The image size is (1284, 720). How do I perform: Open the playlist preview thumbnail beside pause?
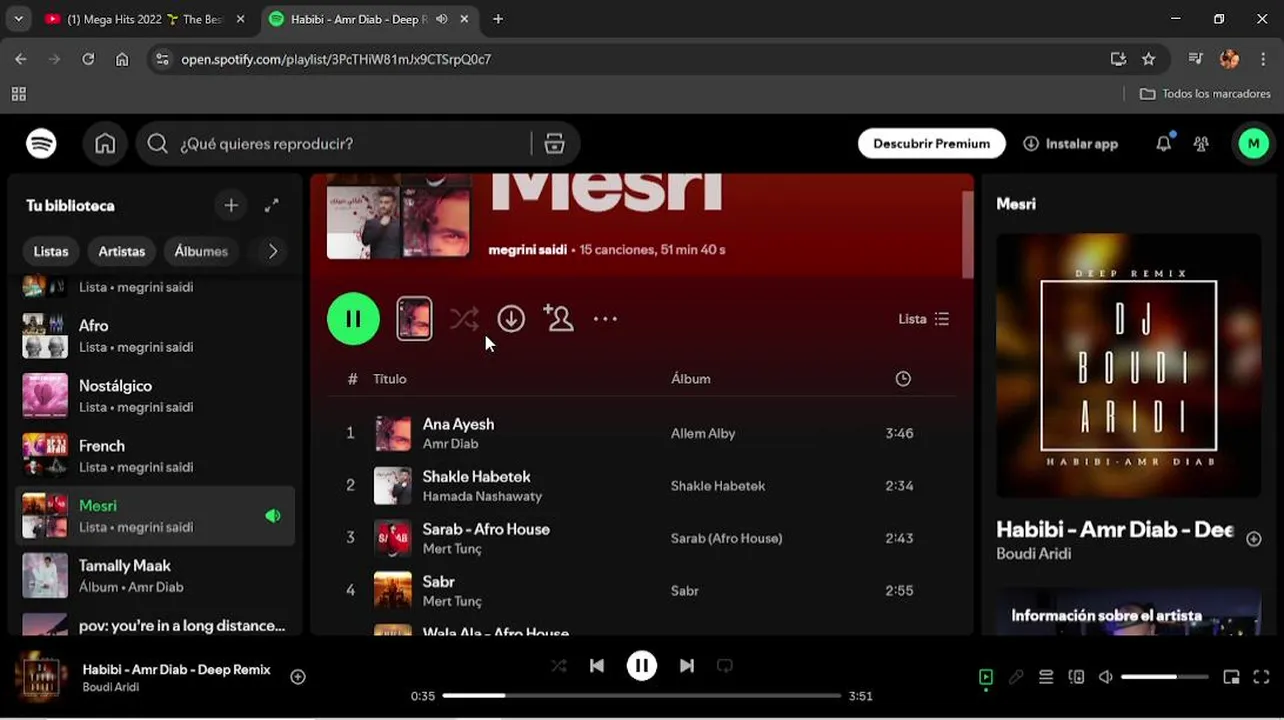click(414, 319)
